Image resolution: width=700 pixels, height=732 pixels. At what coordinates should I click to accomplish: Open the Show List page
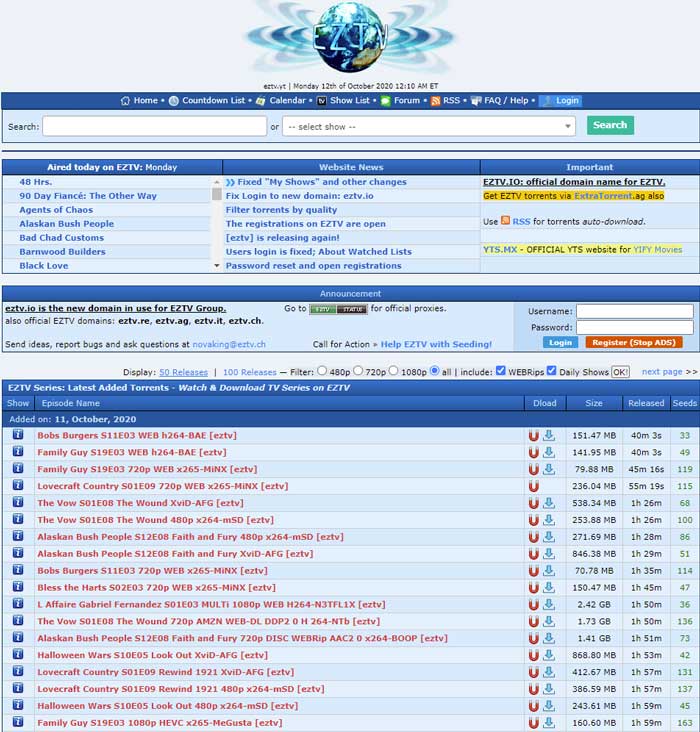click(x=350, y=101)
